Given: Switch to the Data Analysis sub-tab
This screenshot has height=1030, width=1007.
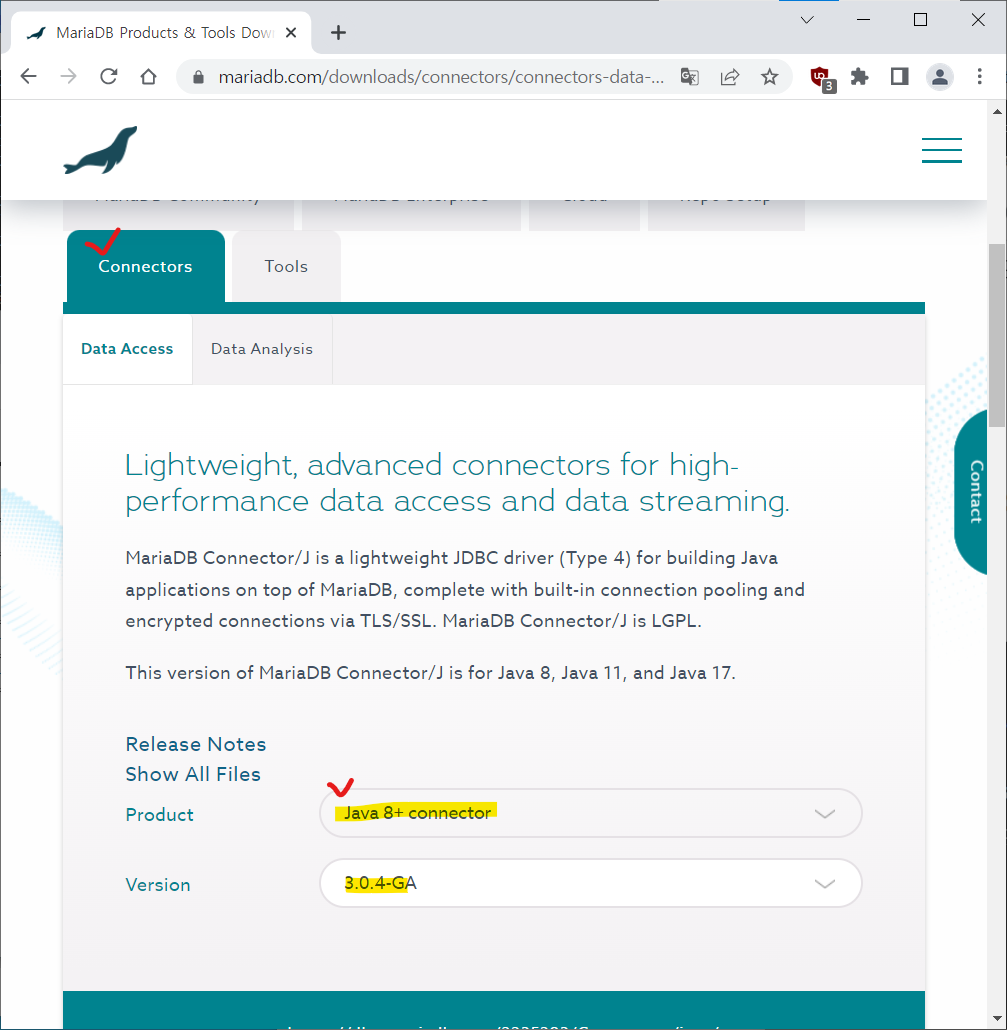Looking at the screenshot, I should pyautogui.click(x=262, y=349).
